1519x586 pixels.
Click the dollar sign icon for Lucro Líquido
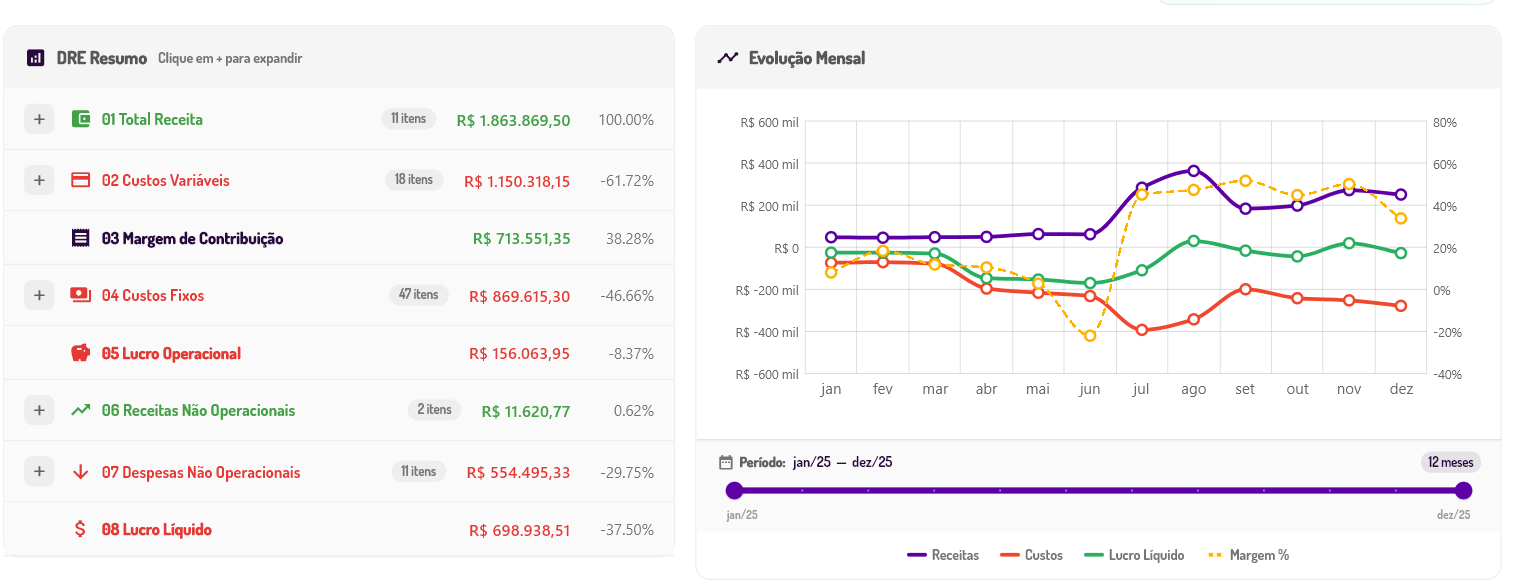click(81, 529)
